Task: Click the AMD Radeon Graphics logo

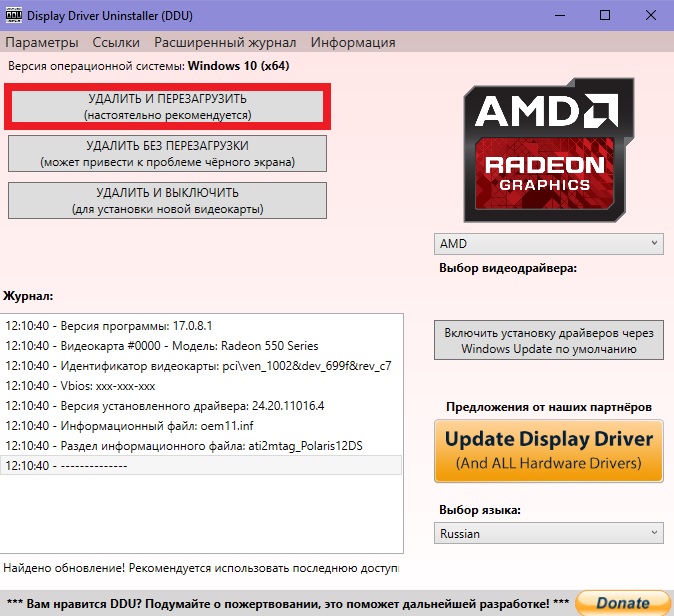Action: pyautogui.click(x=549, y=150)
